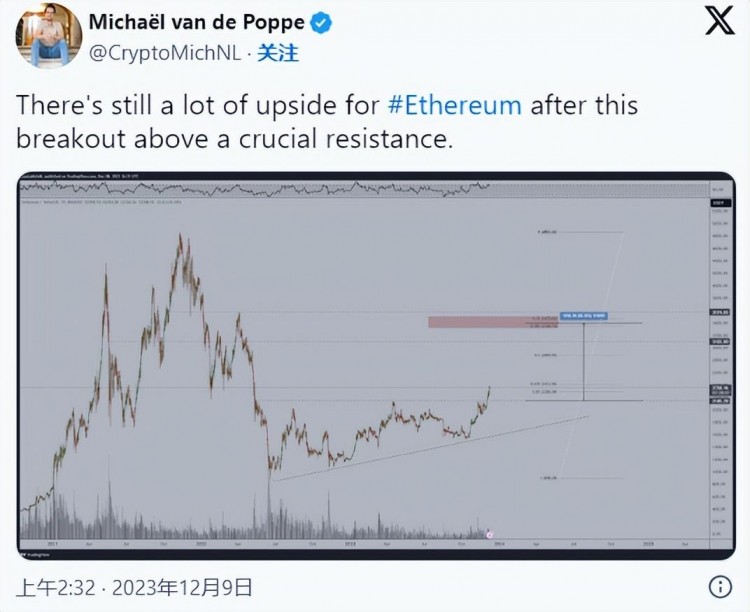Open the X logo icon
Screen dimensions: 750x612
[720, 21]
